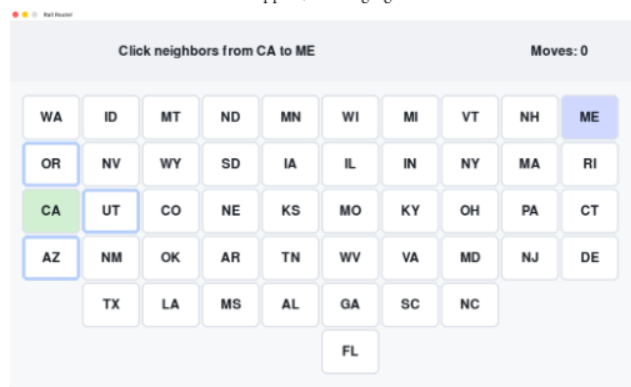This screenshot has width=631, height=387.
Task: Click the Moves counter label
Action: point(559,51)
